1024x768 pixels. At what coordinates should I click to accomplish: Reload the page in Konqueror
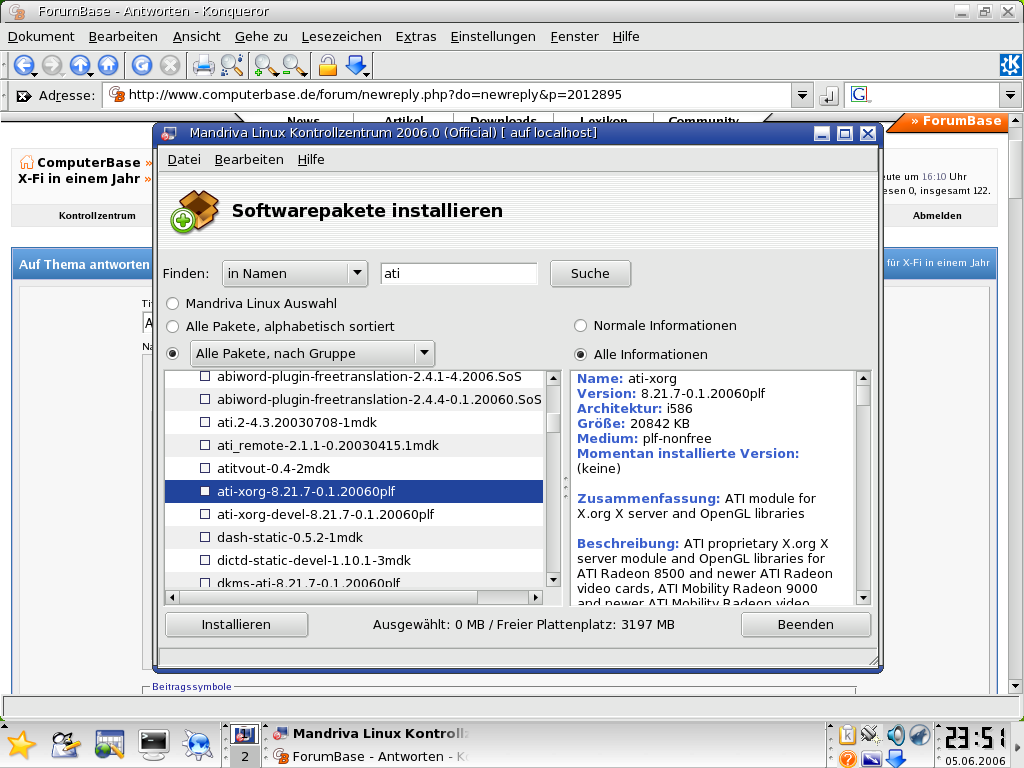pyautogui.click(x=142, y=65)
